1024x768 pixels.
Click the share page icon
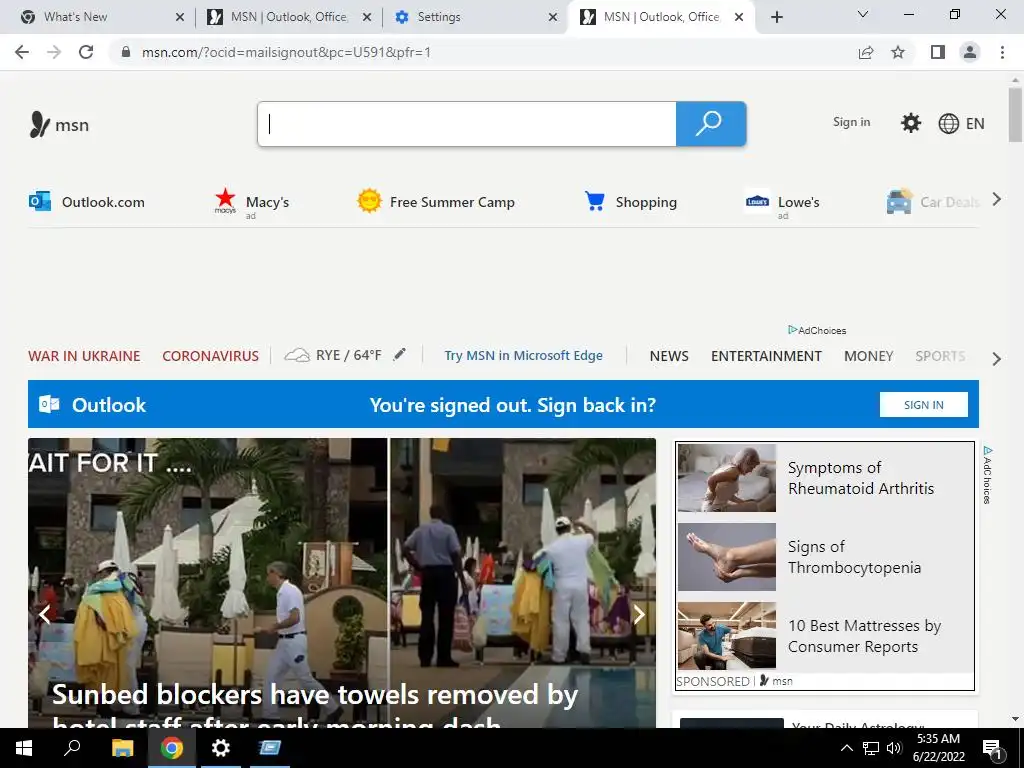pyautogui.click(x=866, y=52)
